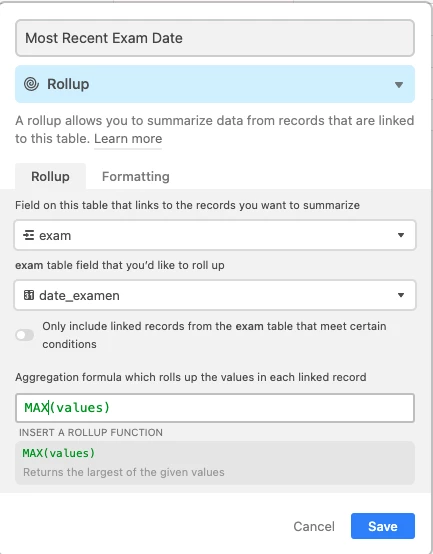Insert the suggested MAX(values) rollup function

[x=59, y=453]
